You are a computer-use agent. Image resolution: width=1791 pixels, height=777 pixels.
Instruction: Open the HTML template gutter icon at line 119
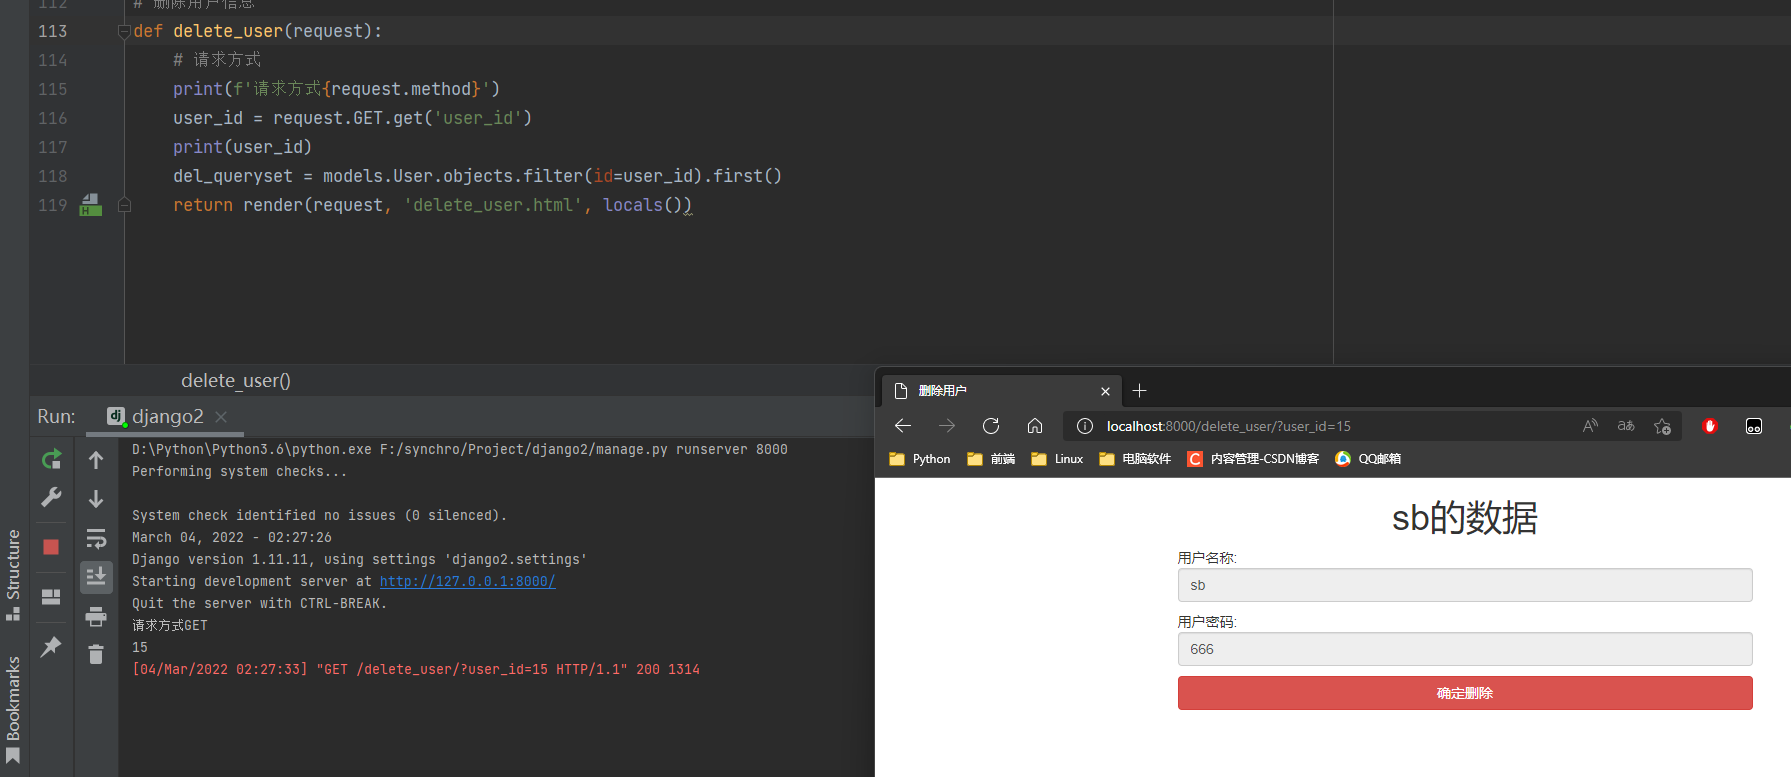[x=91, y=205]
